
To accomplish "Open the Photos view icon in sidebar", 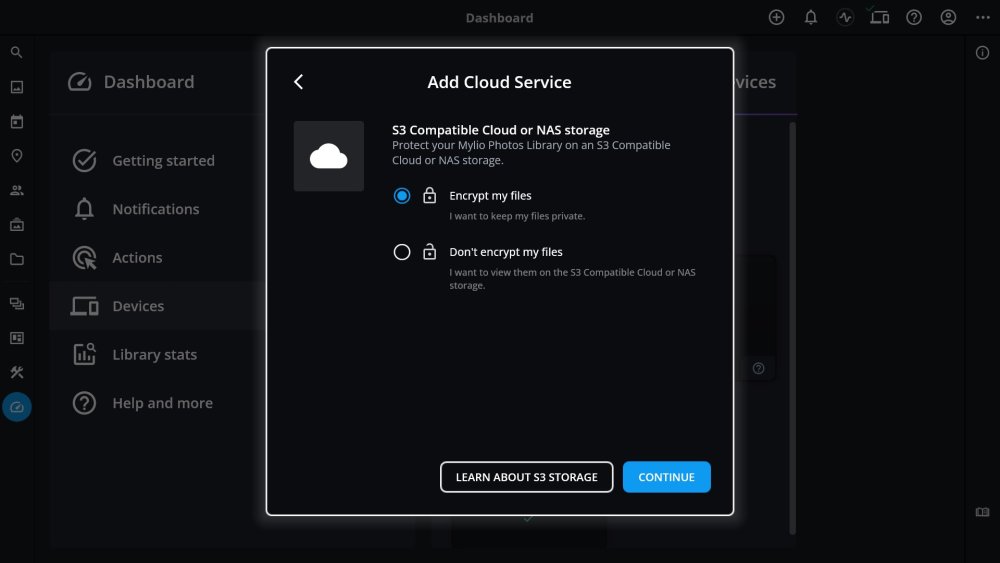I will tap(17, 87).
